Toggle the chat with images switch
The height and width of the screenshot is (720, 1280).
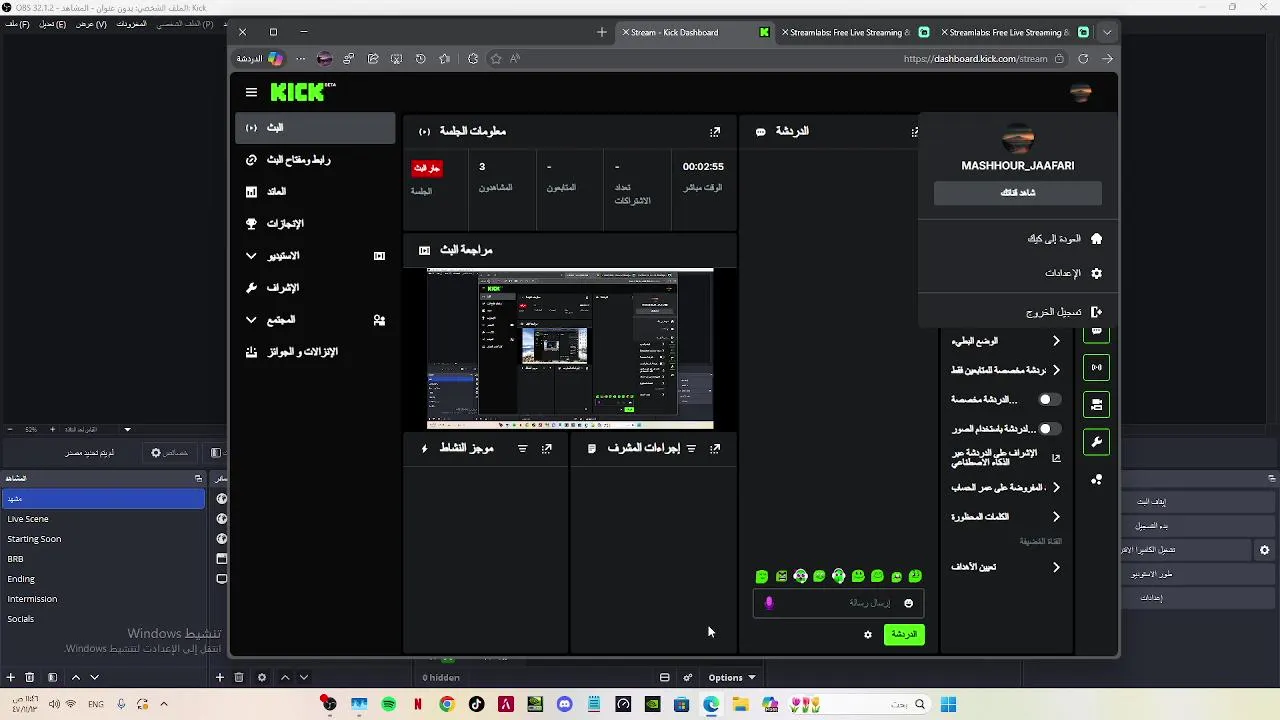[x=1048, y=429]
